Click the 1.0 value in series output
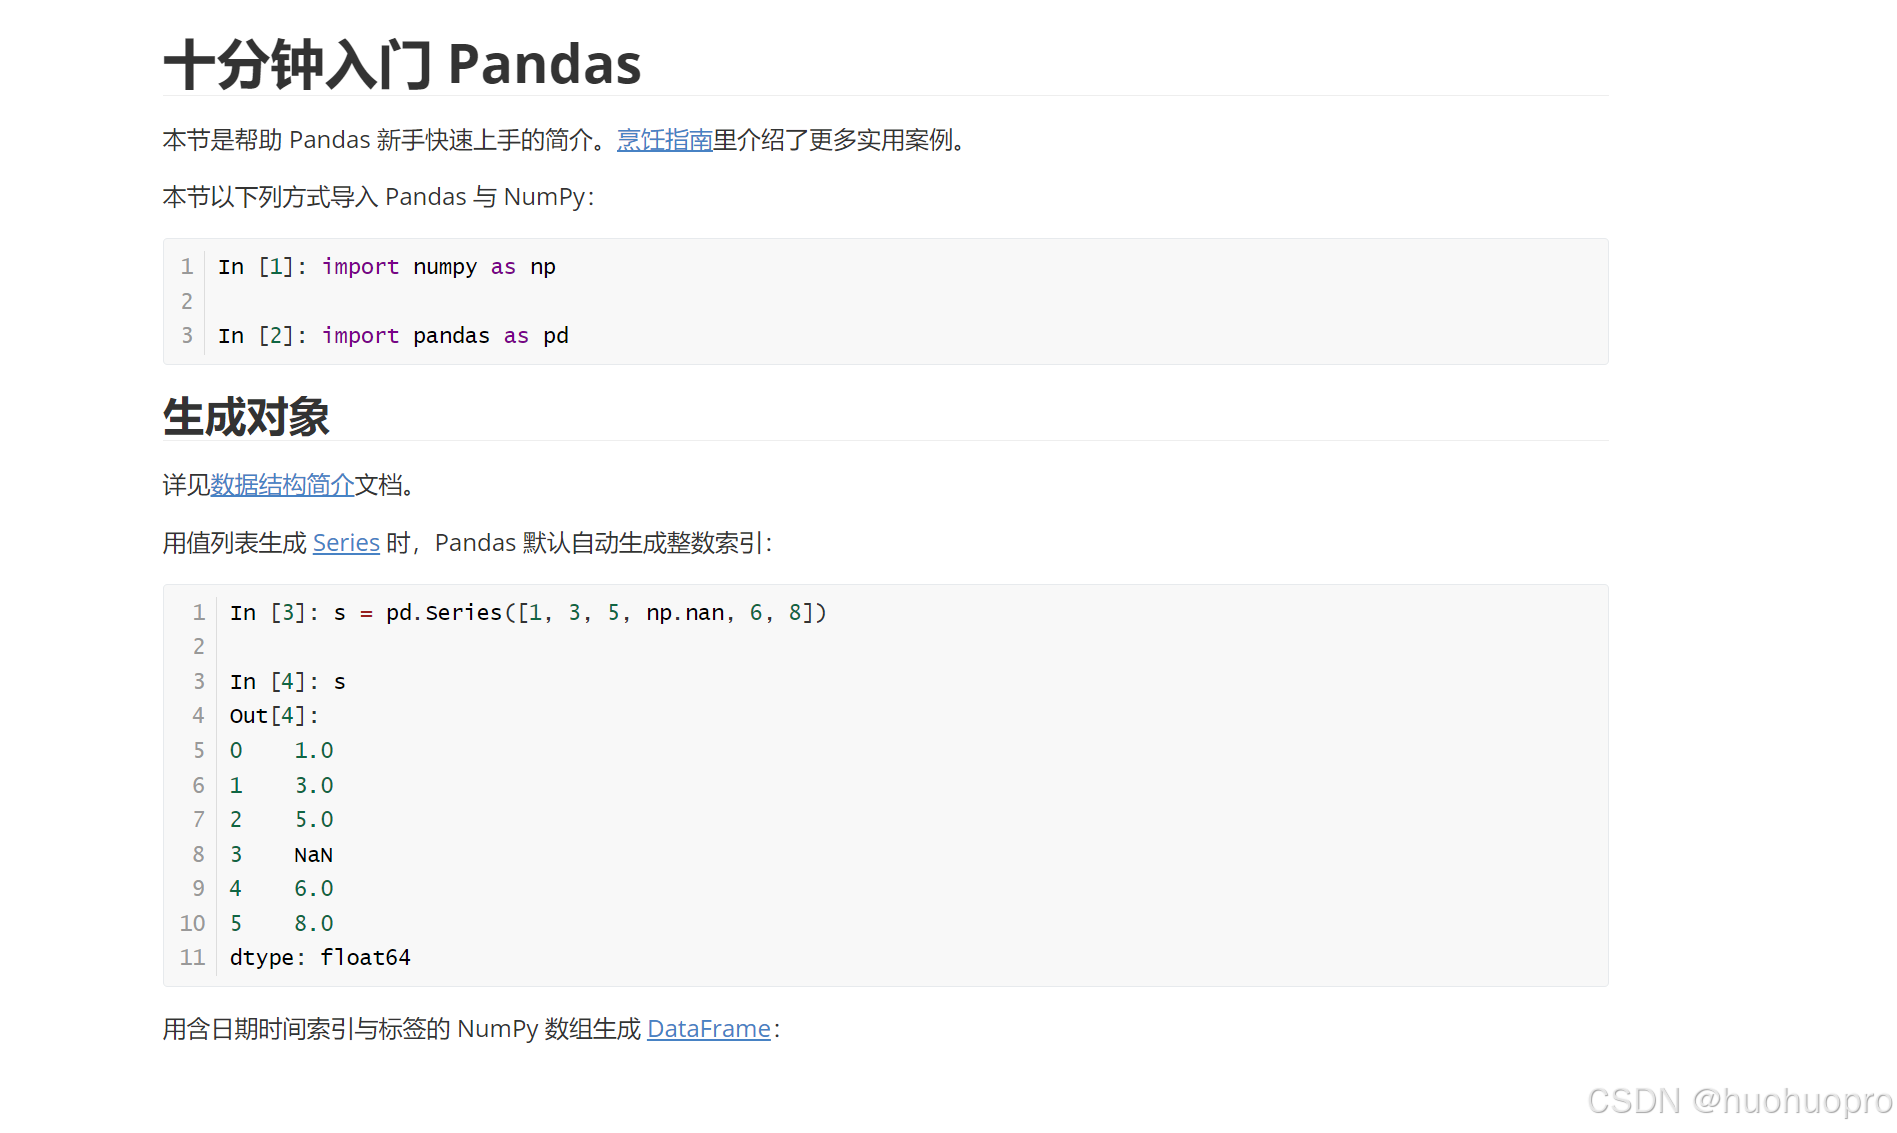The width and height of the screenshot is (1897, 1133). (314, 751)
